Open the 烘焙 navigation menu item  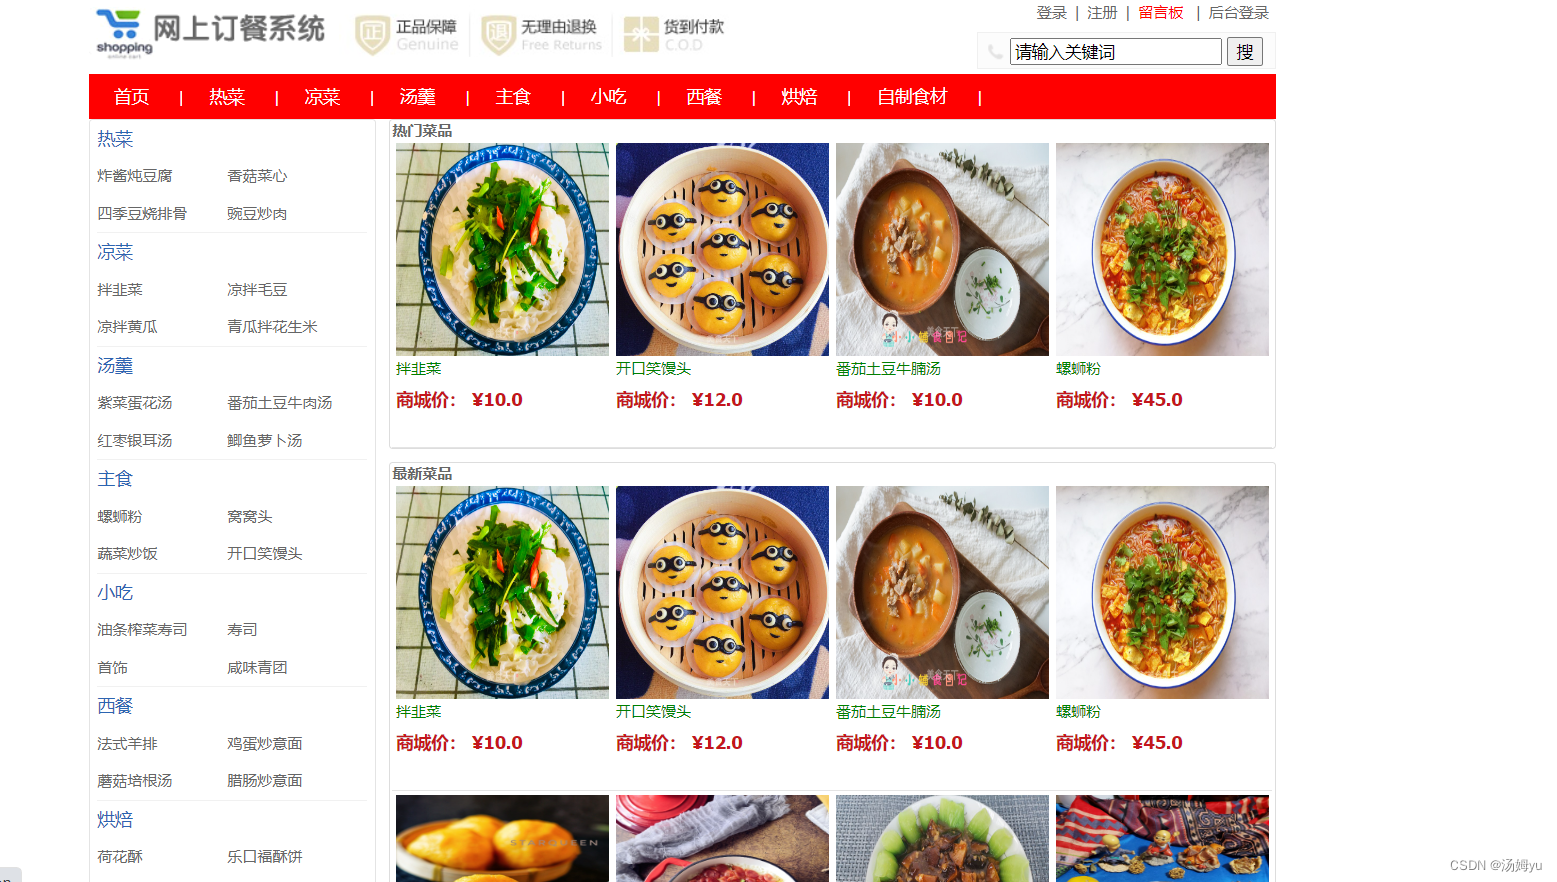(x=799, y=97)
